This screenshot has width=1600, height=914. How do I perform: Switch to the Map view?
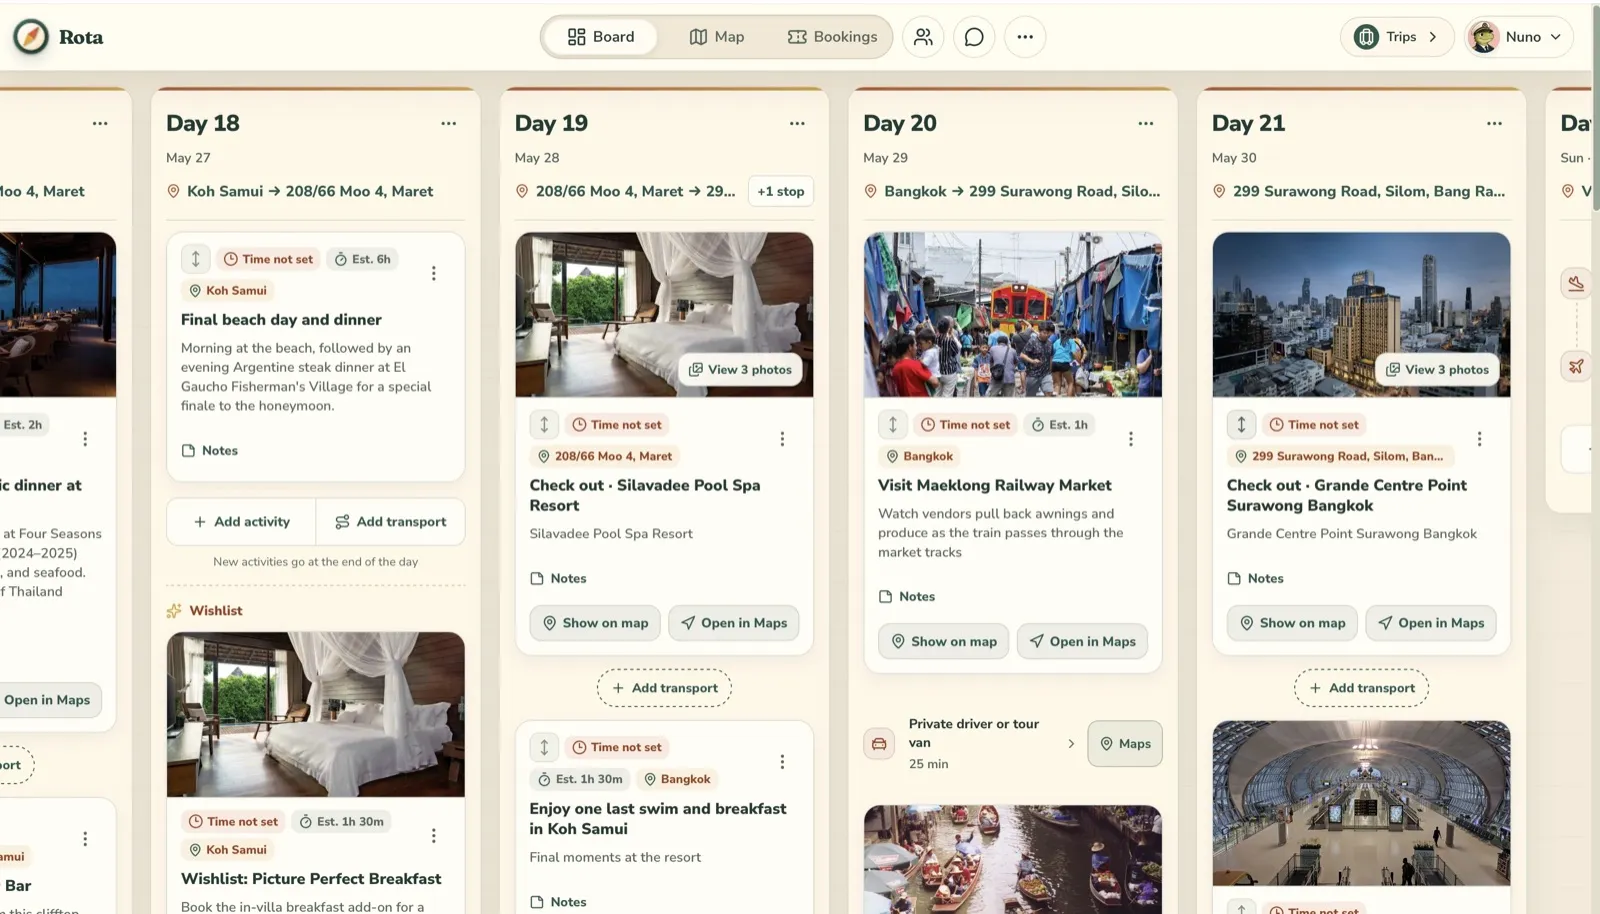pyautogui.click(x=717, y=37)
